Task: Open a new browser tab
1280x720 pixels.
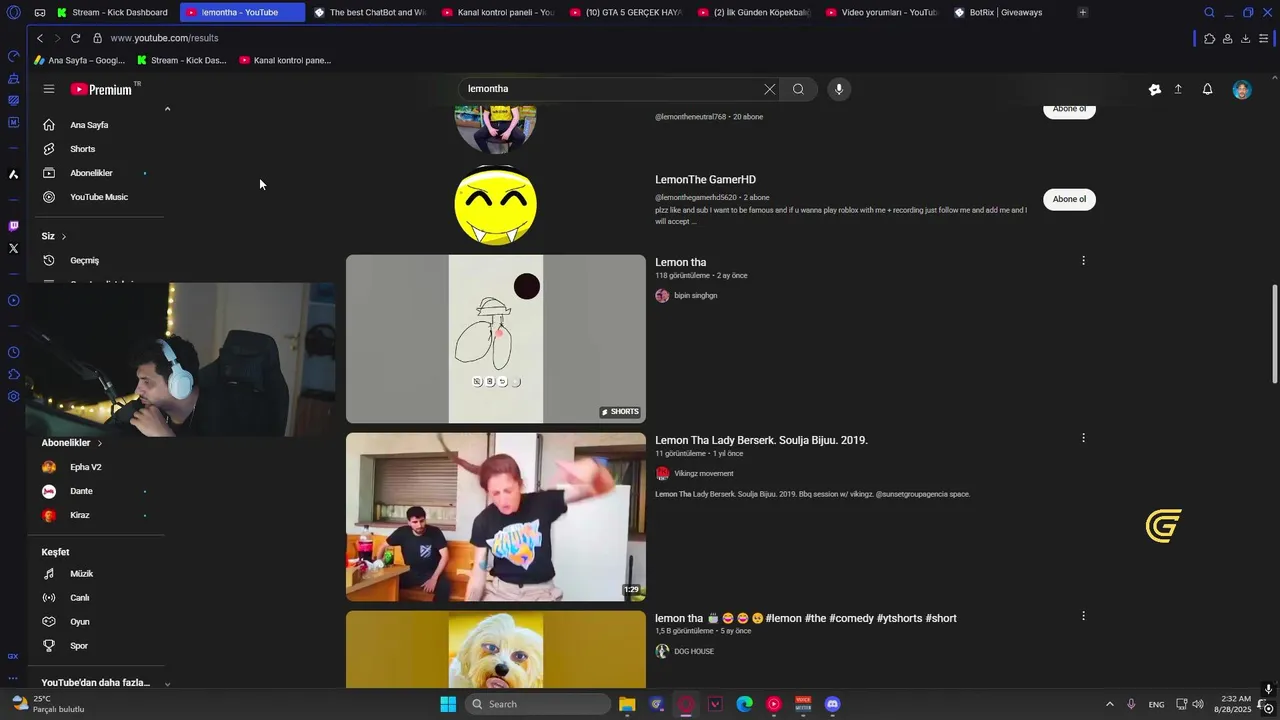Action: (1083, 12)
